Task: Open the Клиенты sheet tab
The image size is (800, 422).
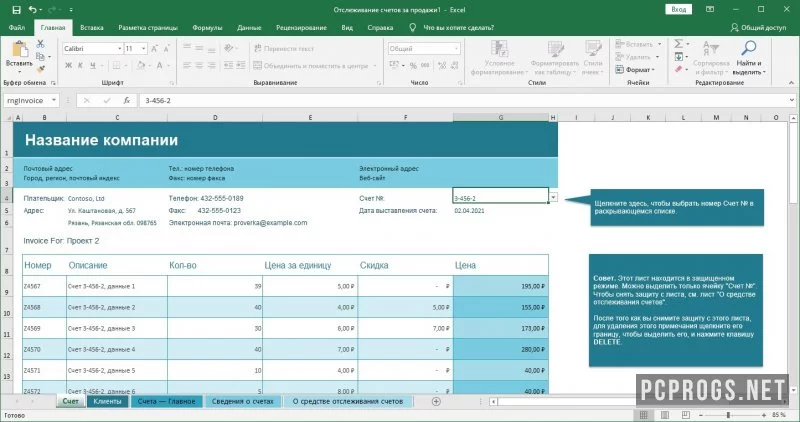Action: 107,402
